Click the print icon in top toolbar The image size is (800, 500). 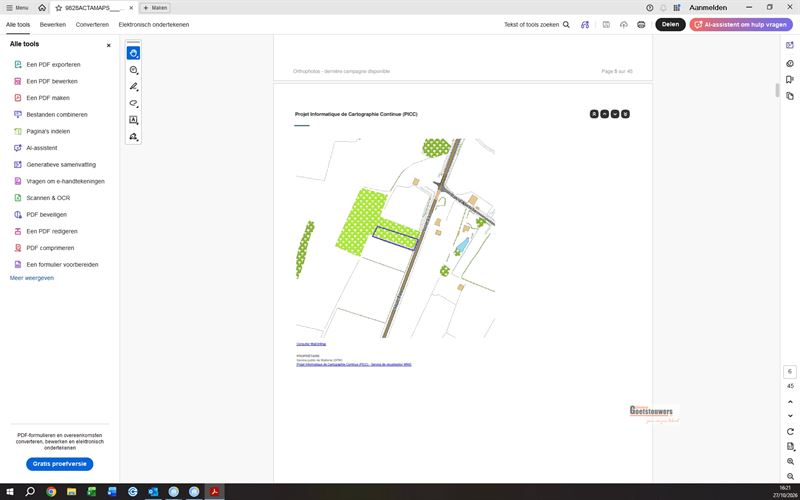[641, 24]
